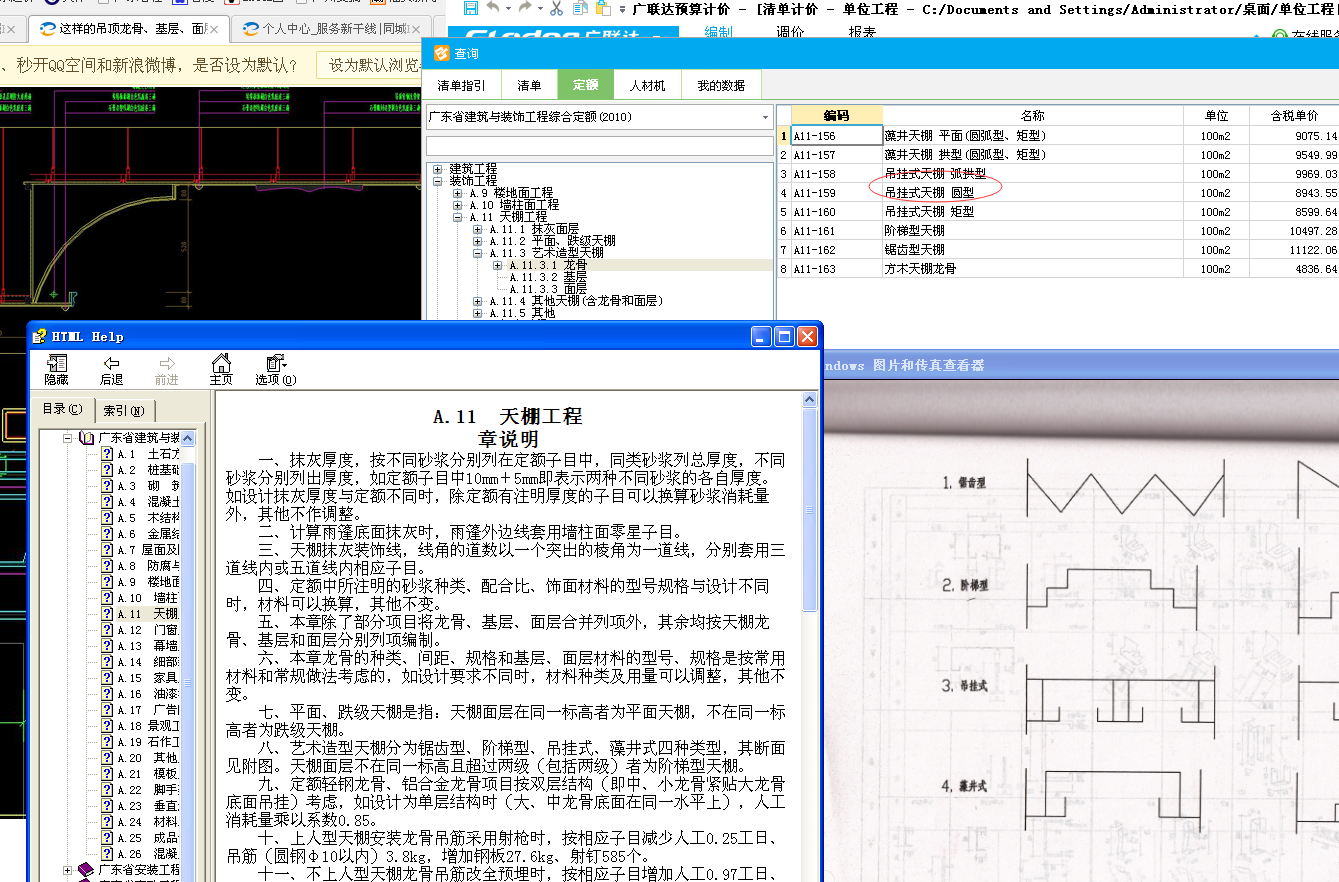1339x882 pixels.
Task: Click the 设为默认浏览 button in browser
Action: 368,65
